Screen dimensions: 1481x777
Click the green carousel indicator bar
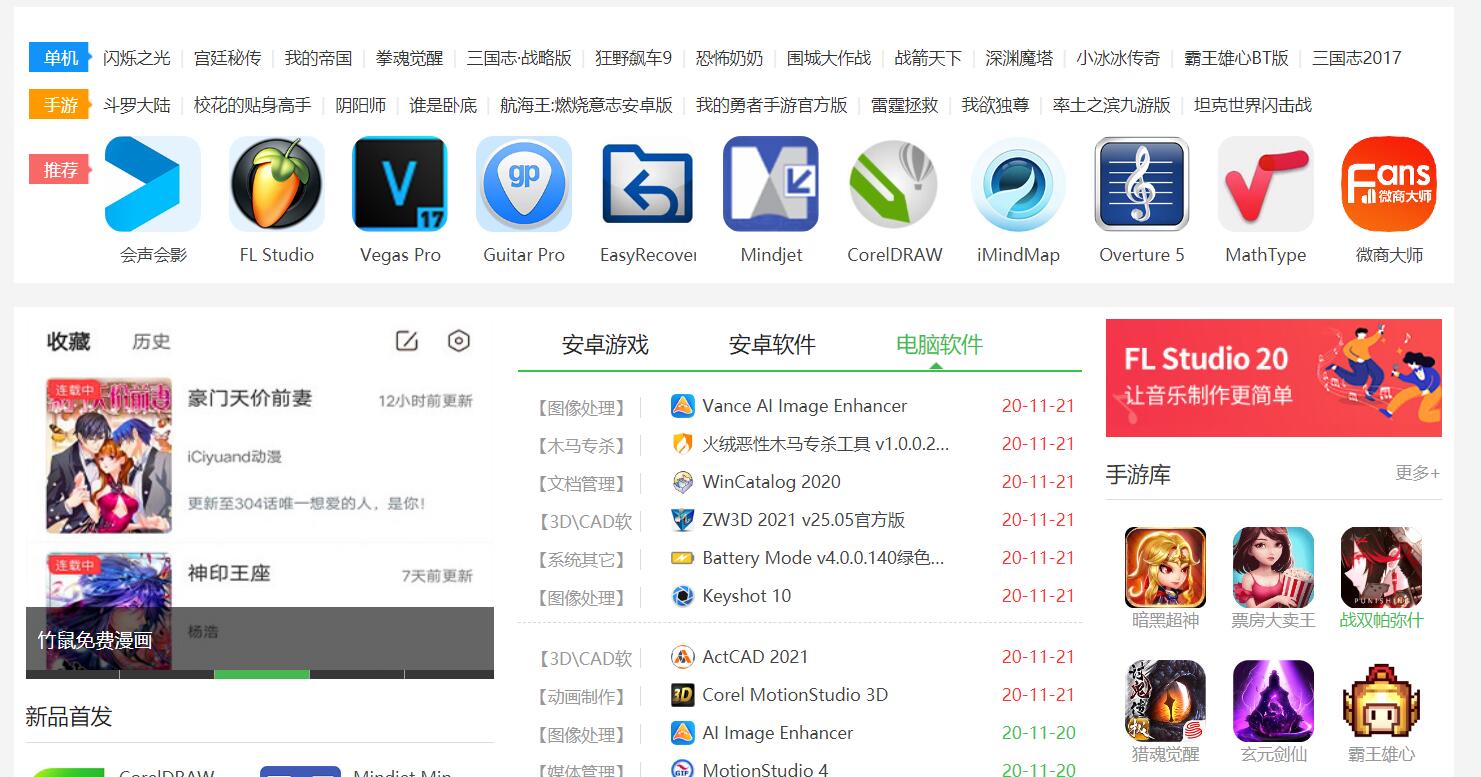tap(261, 674)
